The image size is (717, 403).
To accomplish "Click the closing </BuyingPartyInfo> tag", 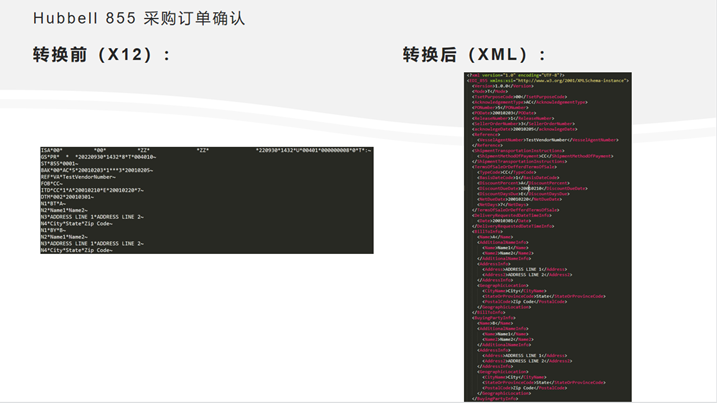I will (x=495, y=399).
